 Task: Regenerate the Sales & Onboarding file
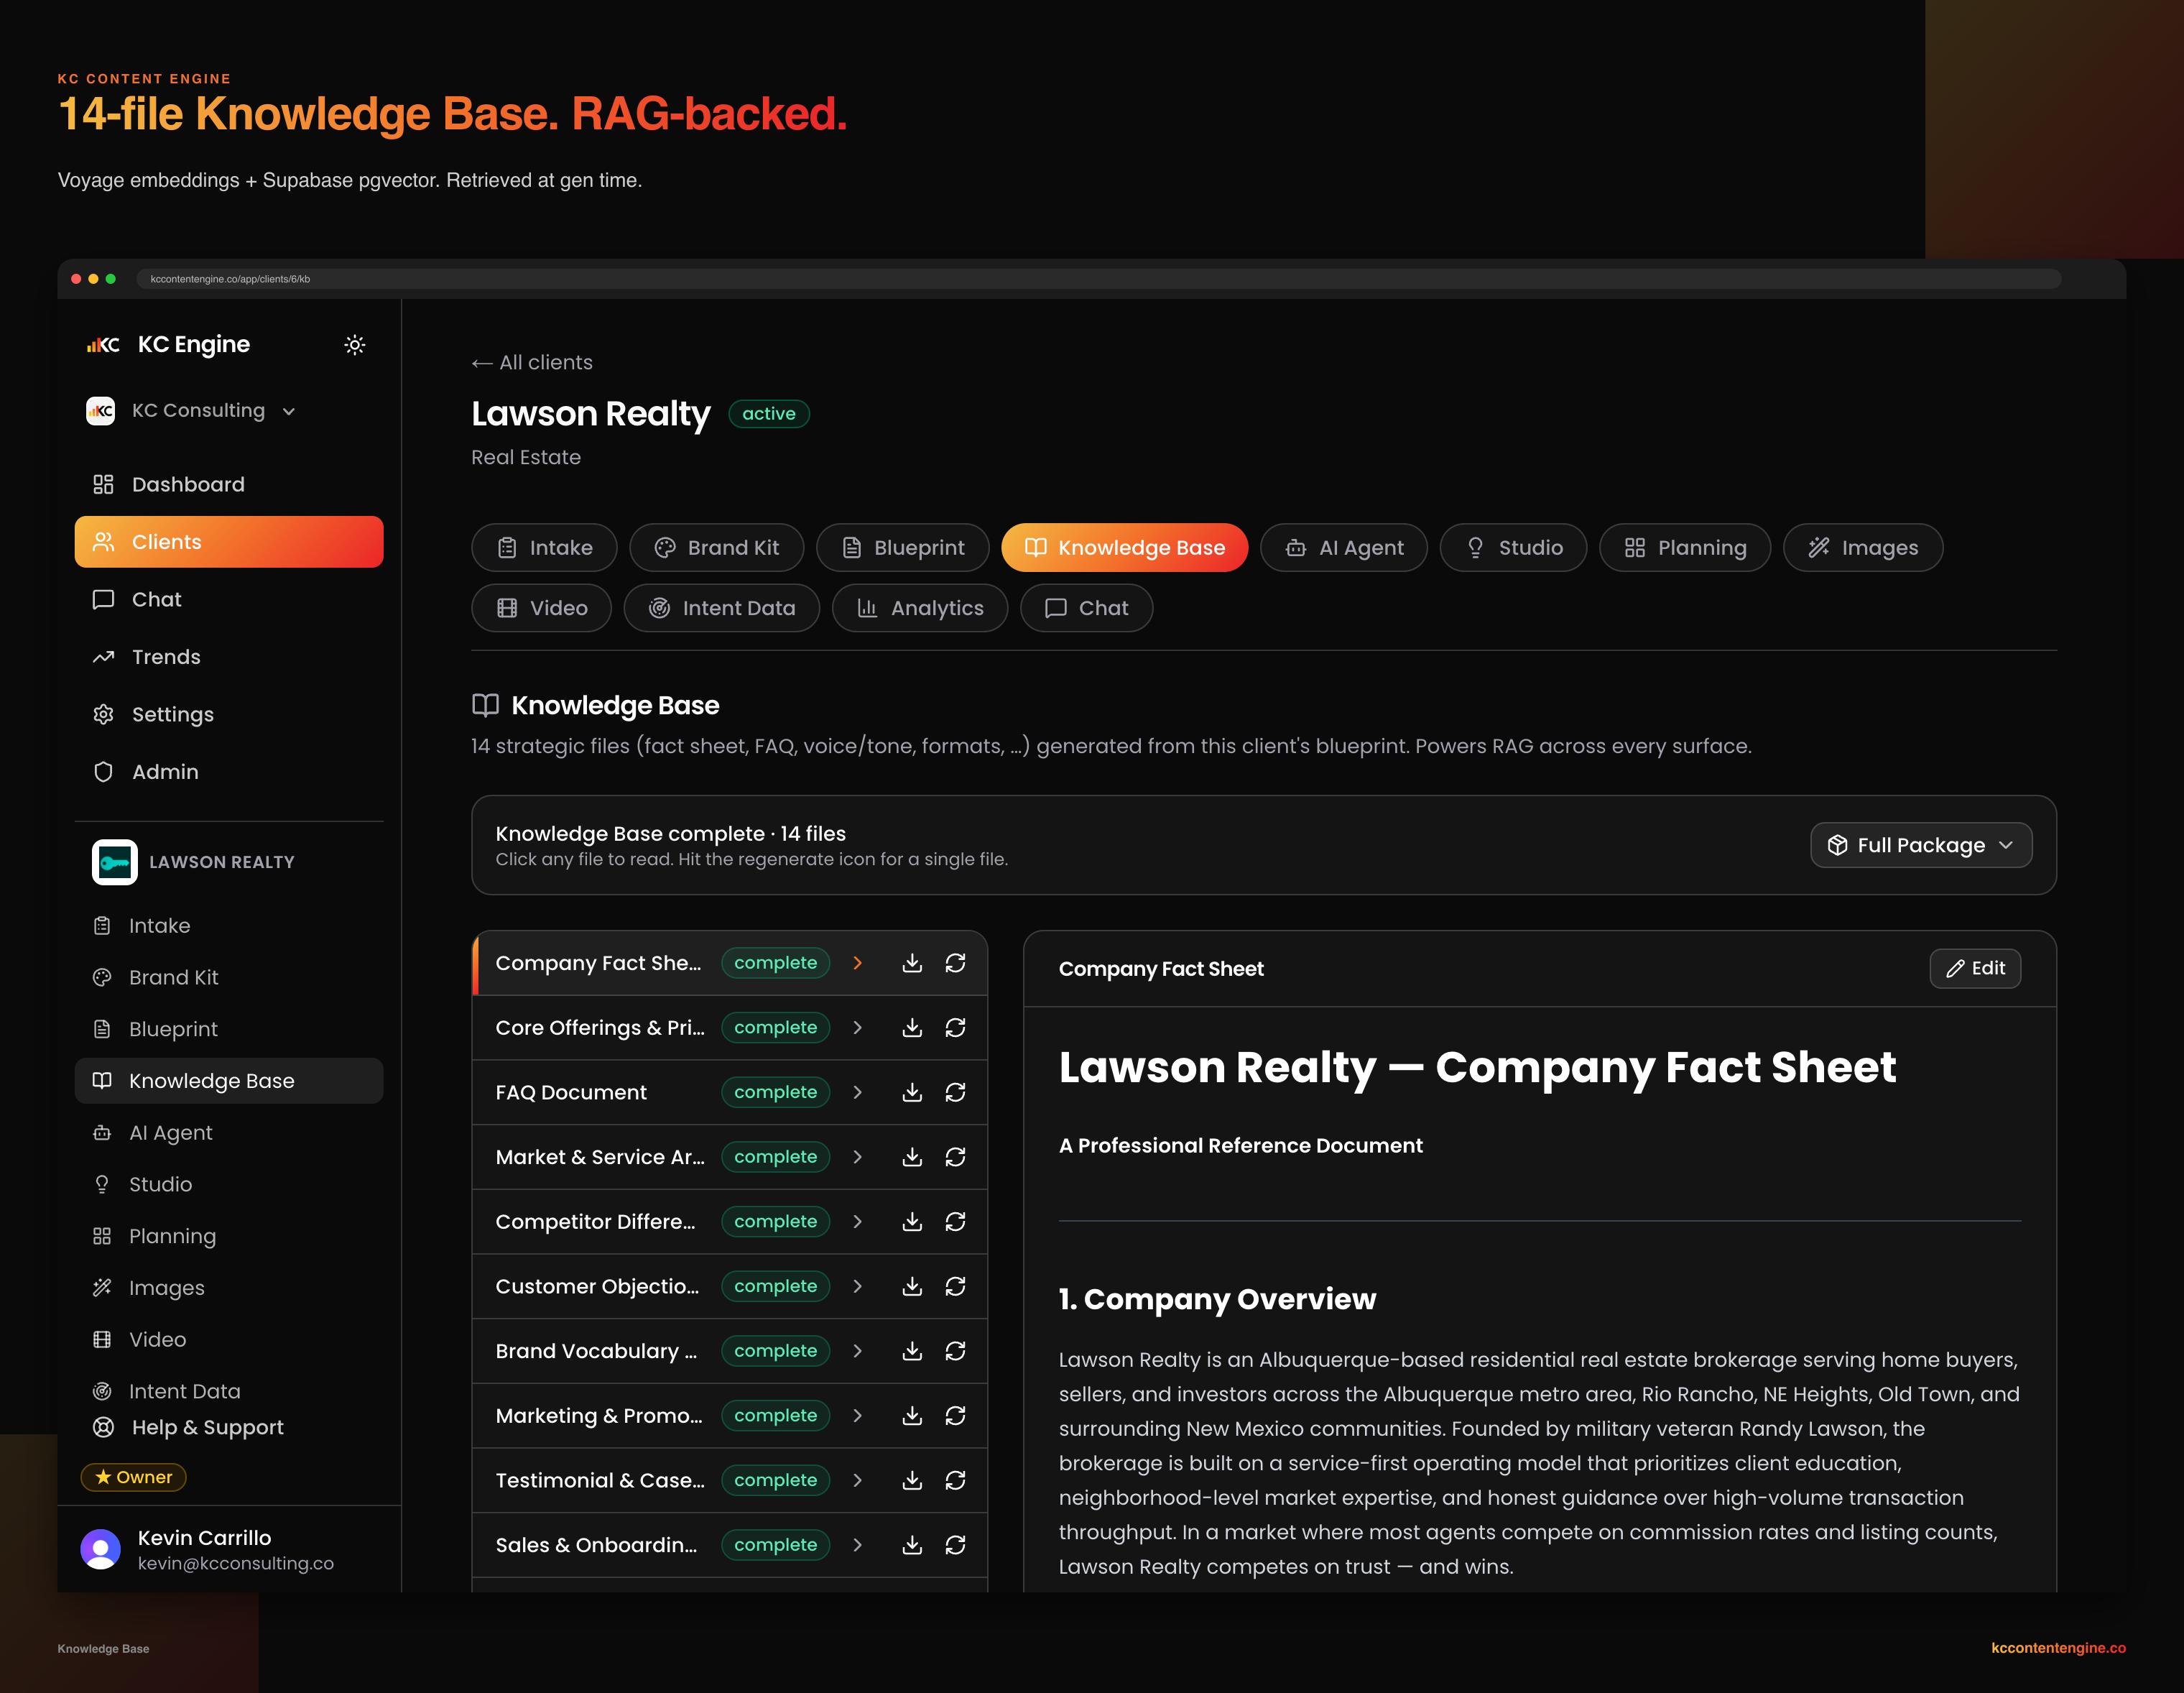click(956, 1545)
